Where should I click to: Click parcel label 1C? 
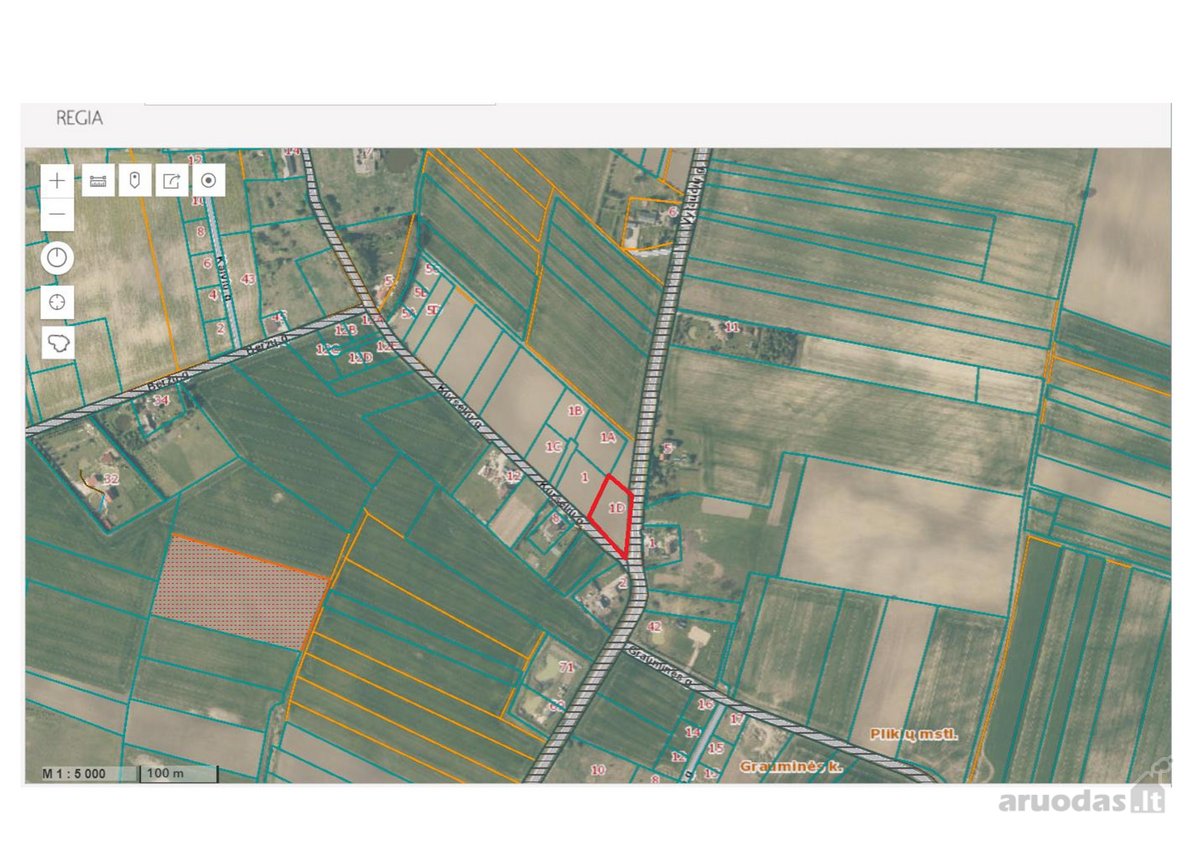point(556,447)
